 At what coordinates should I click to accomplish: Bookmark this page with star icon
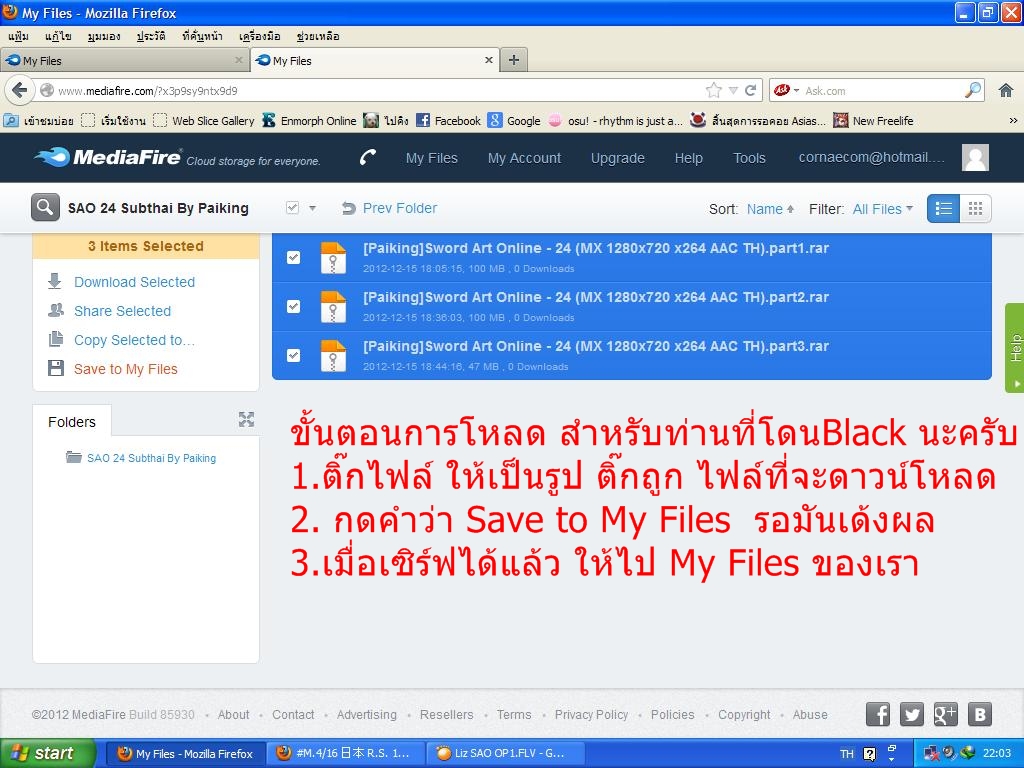coord(714,90)
